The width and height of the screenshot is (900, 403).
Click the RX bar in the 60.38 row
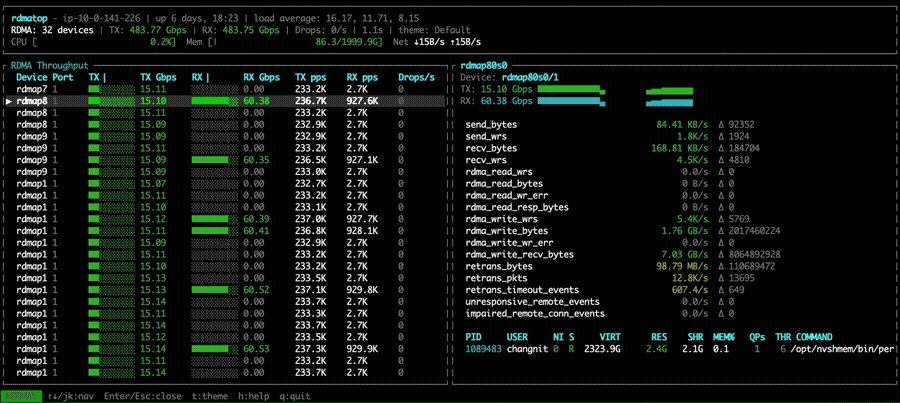point(215,101)
